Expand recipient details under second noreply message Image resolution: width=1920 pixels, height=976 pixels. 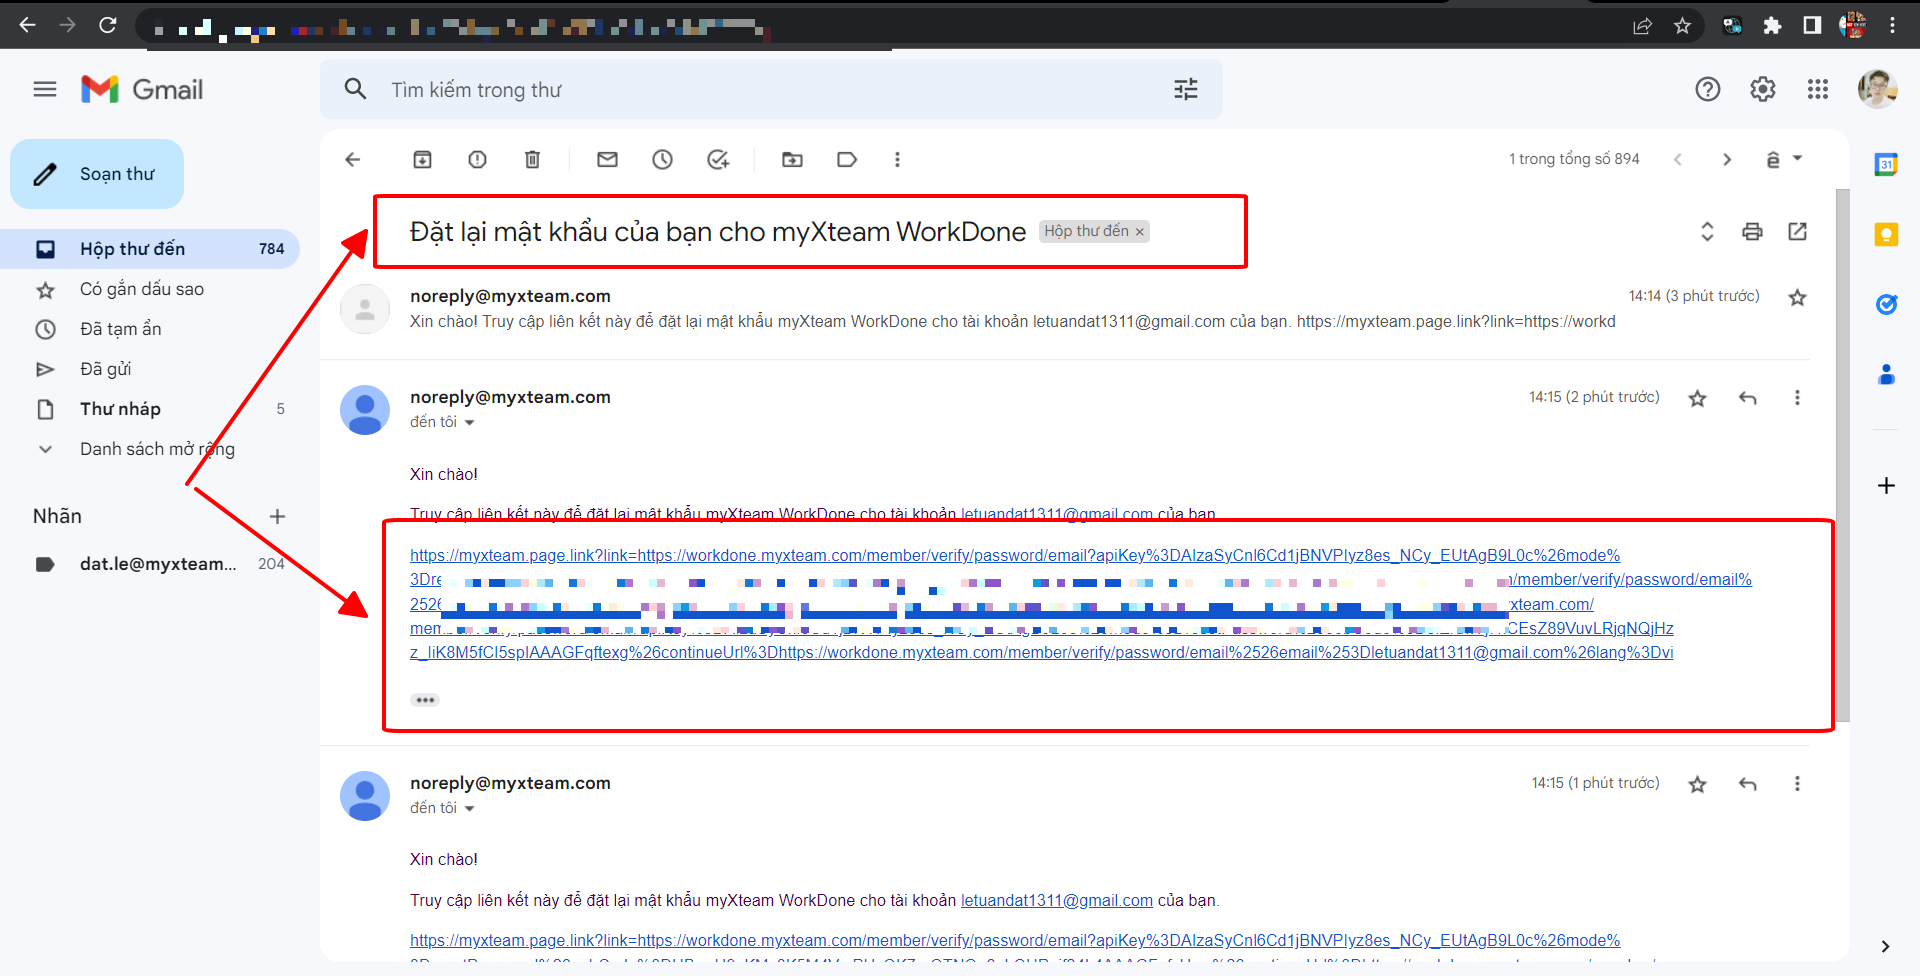pos(469,423)
